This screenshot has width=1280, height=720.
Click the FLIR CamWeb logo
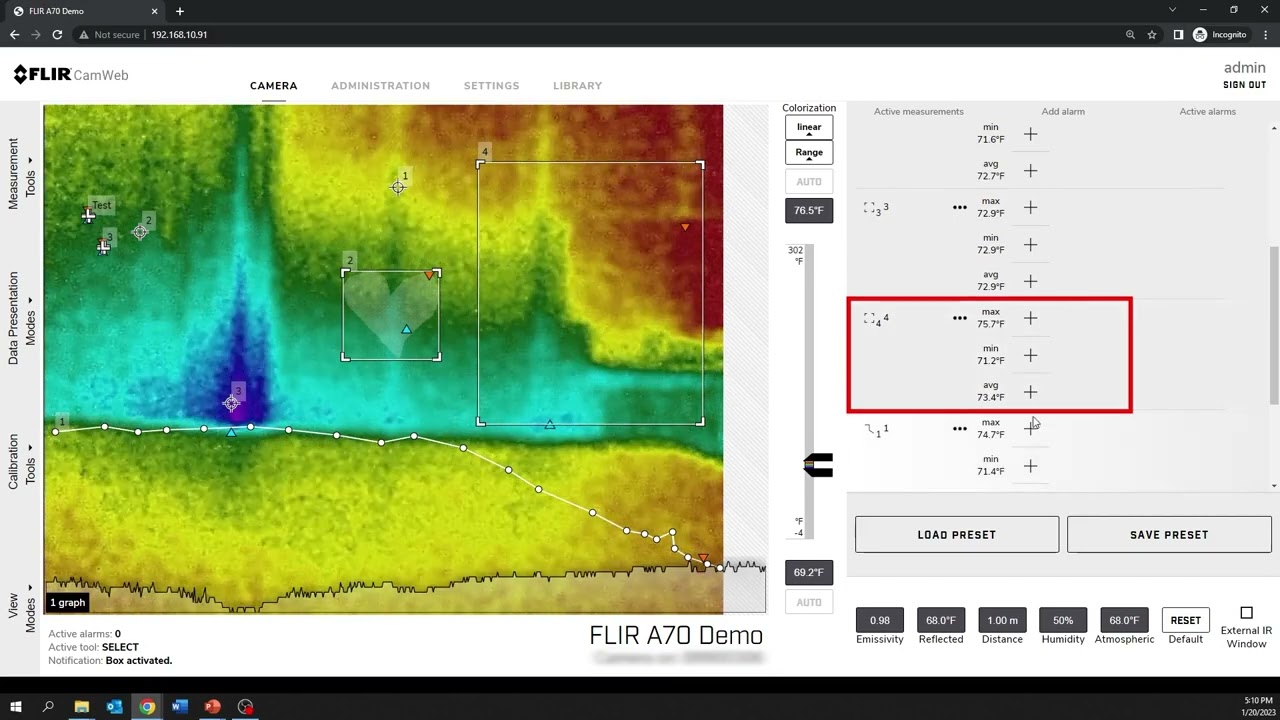(x=70, y=75)
